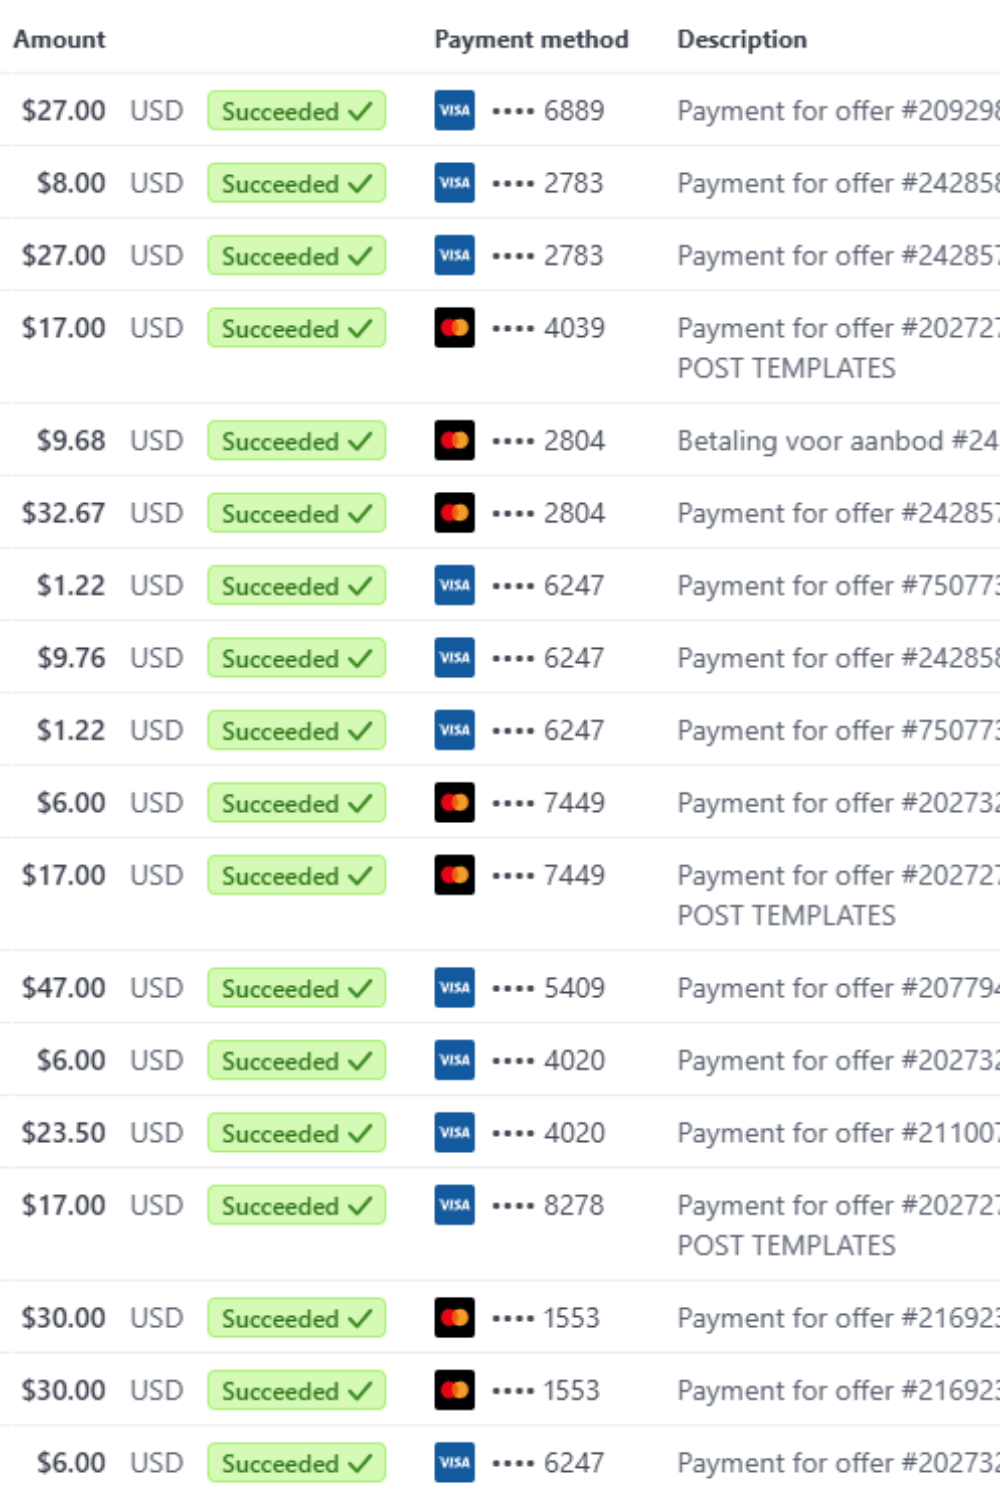
Task: Click the Succeeded badge on the $47.00 payment
Action: [x=297, y=988]
